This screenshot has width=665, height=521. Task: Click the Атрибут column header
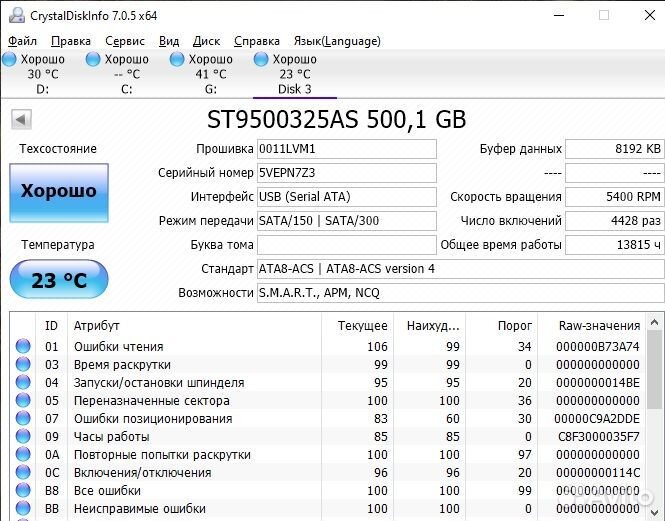coord(194,326)
